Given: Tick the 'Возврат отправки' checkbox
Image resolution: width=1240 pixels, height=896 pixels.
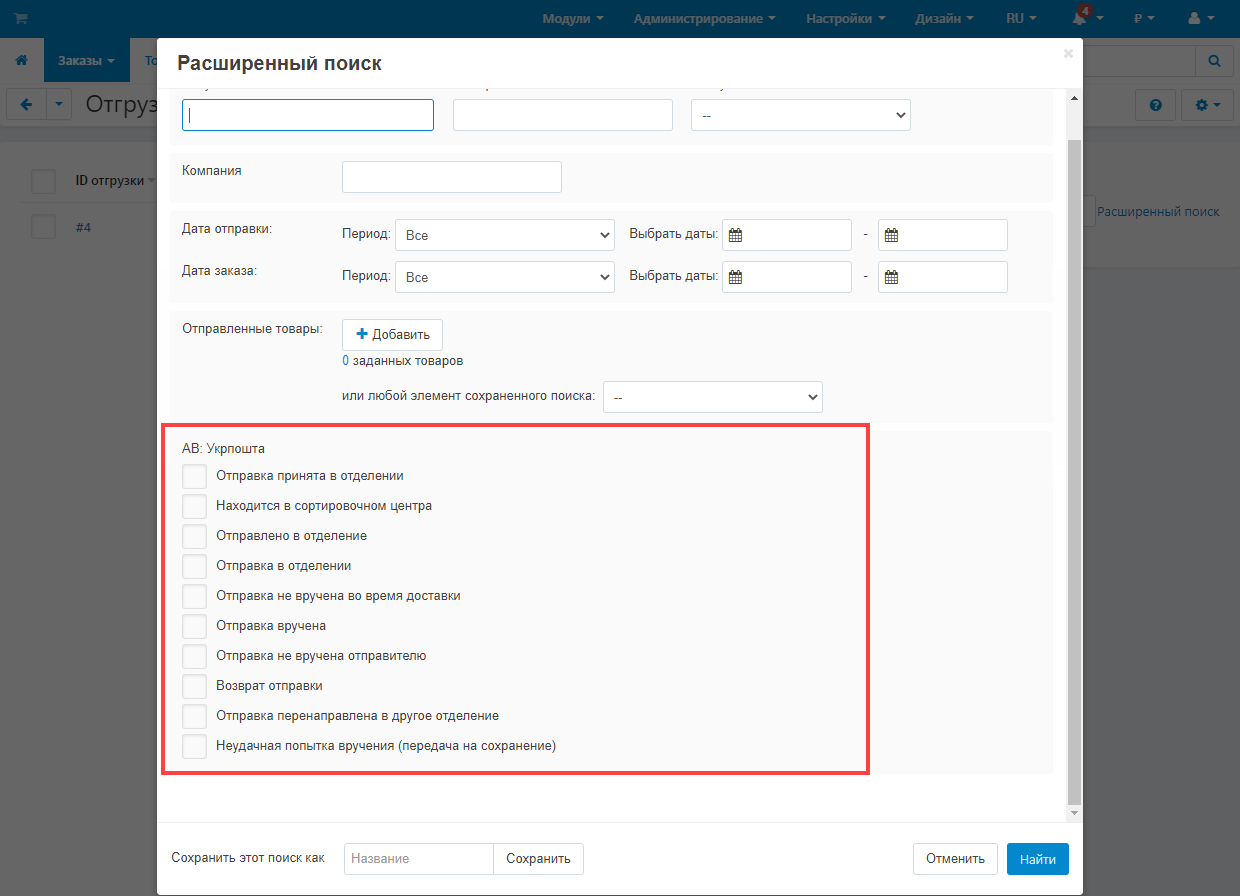Looking at the screenshot, I should 195,686.
